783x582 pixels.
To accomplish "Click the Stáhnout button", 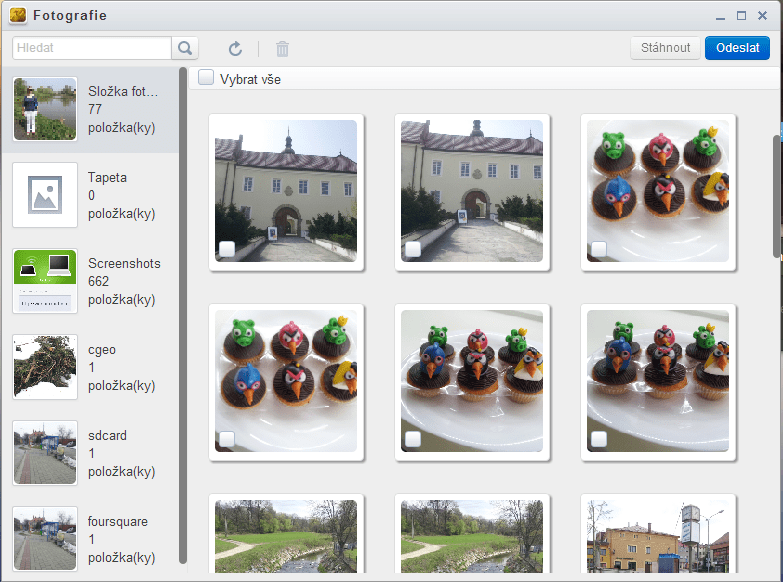I will pos(665,48).
